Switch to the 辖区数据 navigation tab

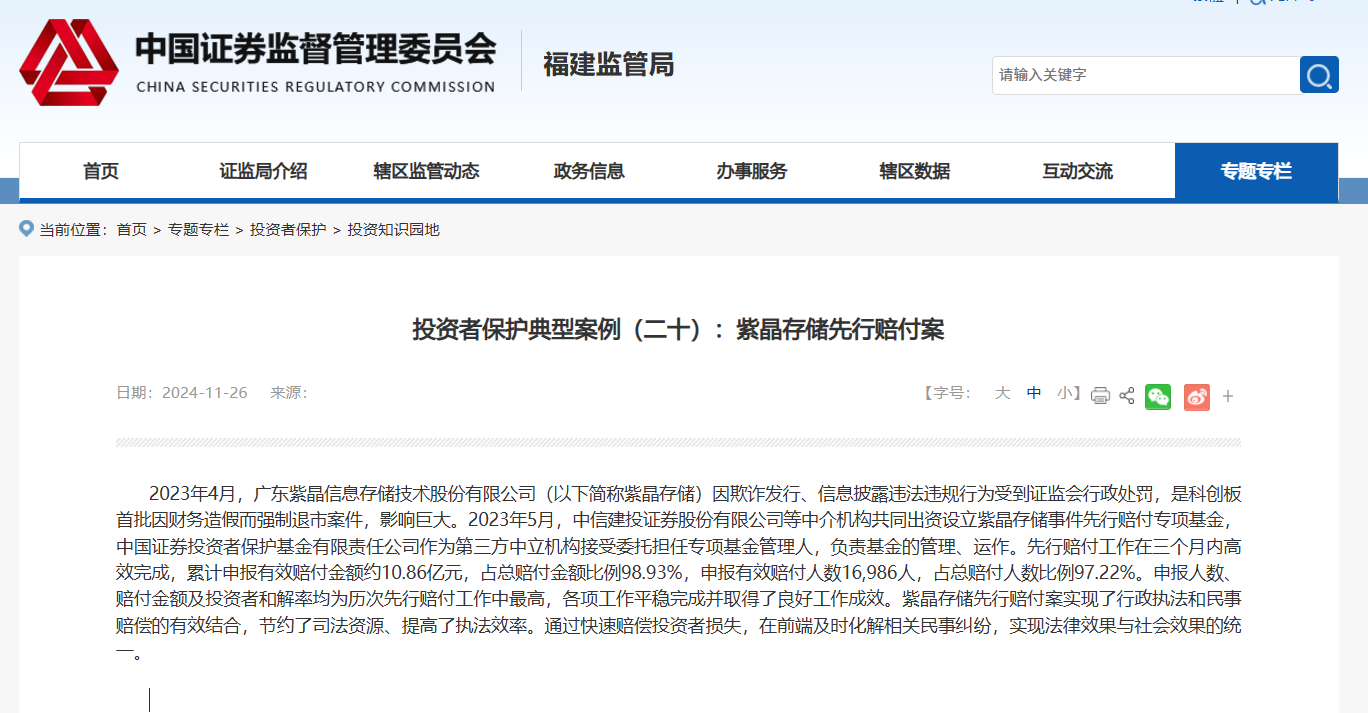[x=915, y=171]
